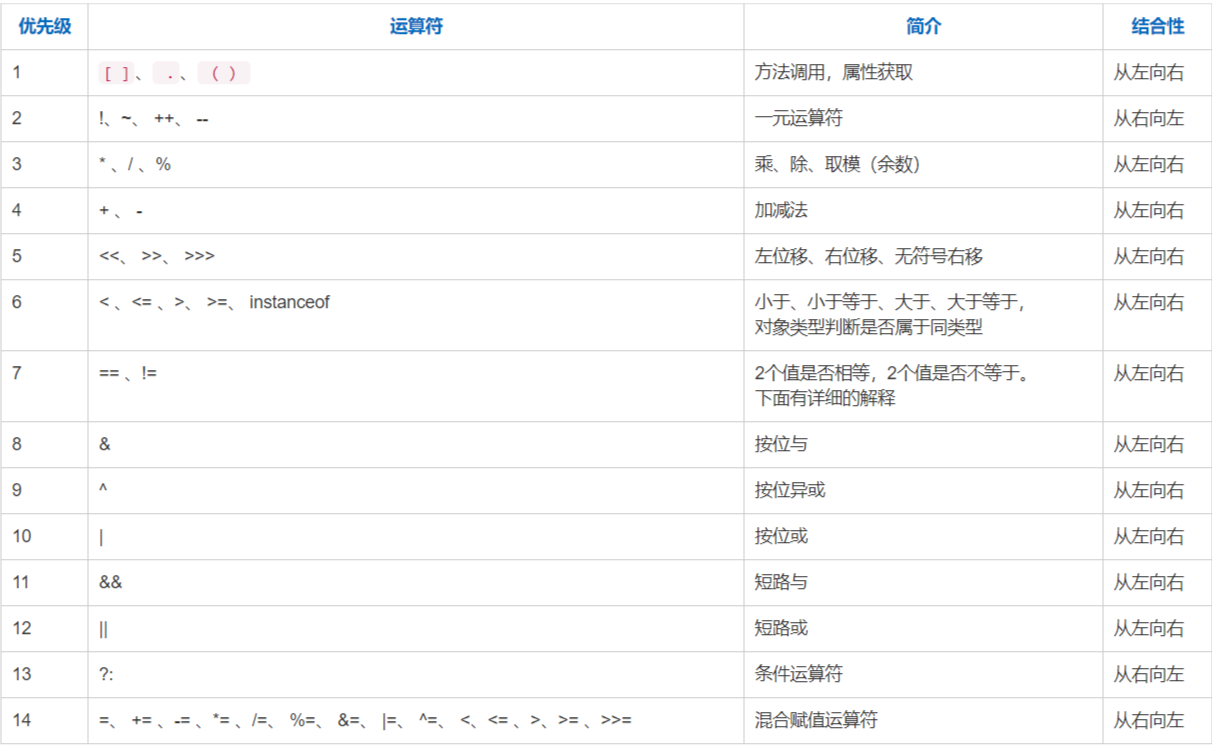Screen dimensions: 1212x747
Task: Click "从左向右" in the "加减法" row
Action: (x=1149, y=211)
